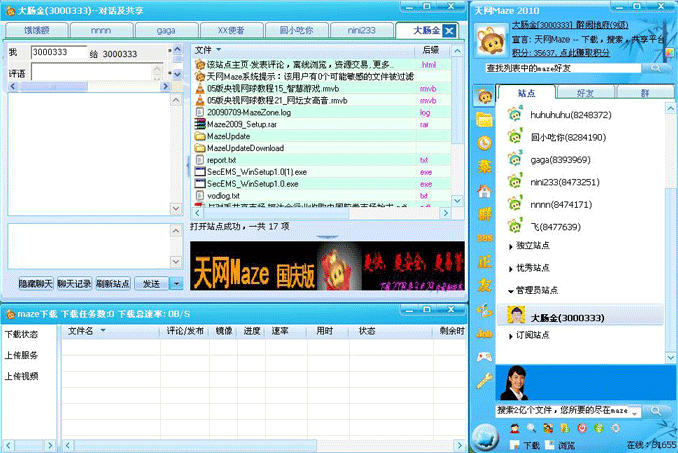Viewport: 678px width, 453px height.
Task: Click the wrench tool icon in sidebar
Action: (x=485, y=379)
